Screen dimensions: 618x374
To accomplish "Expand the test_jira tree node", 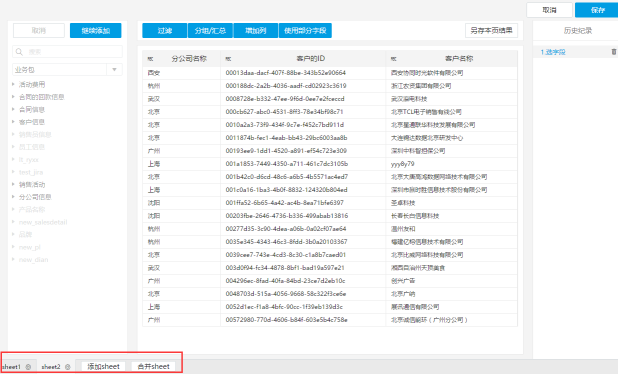I will click(x=13, y=172).
